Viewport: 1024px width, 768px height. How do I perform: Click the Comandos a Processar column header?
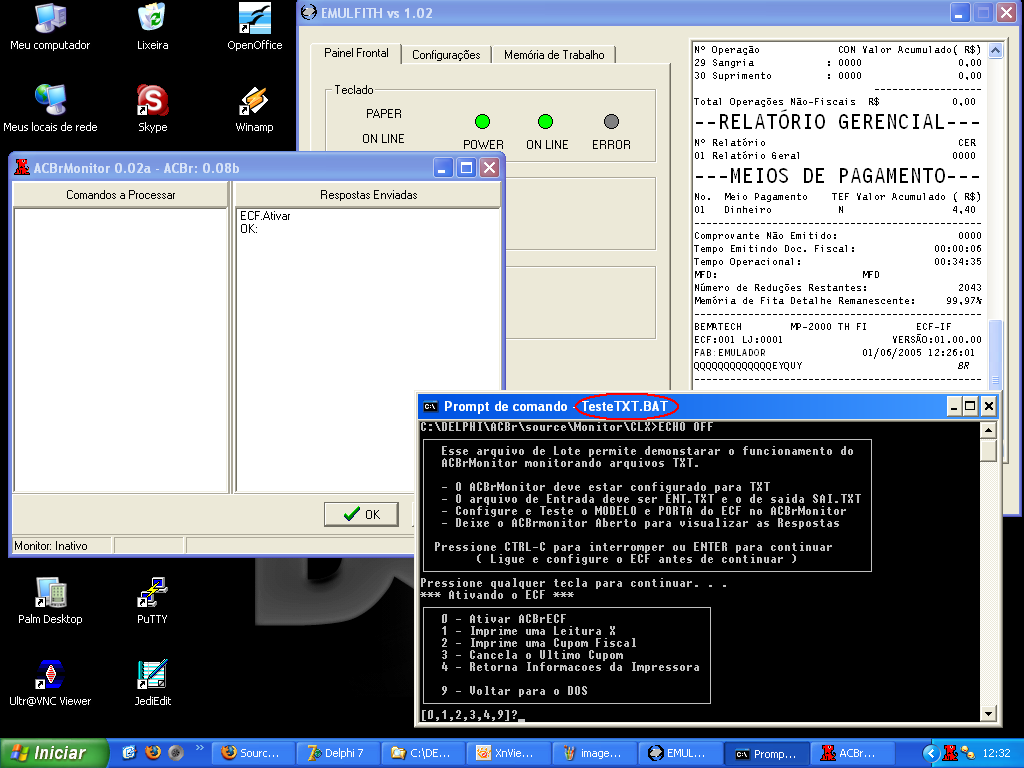point(120,195)
